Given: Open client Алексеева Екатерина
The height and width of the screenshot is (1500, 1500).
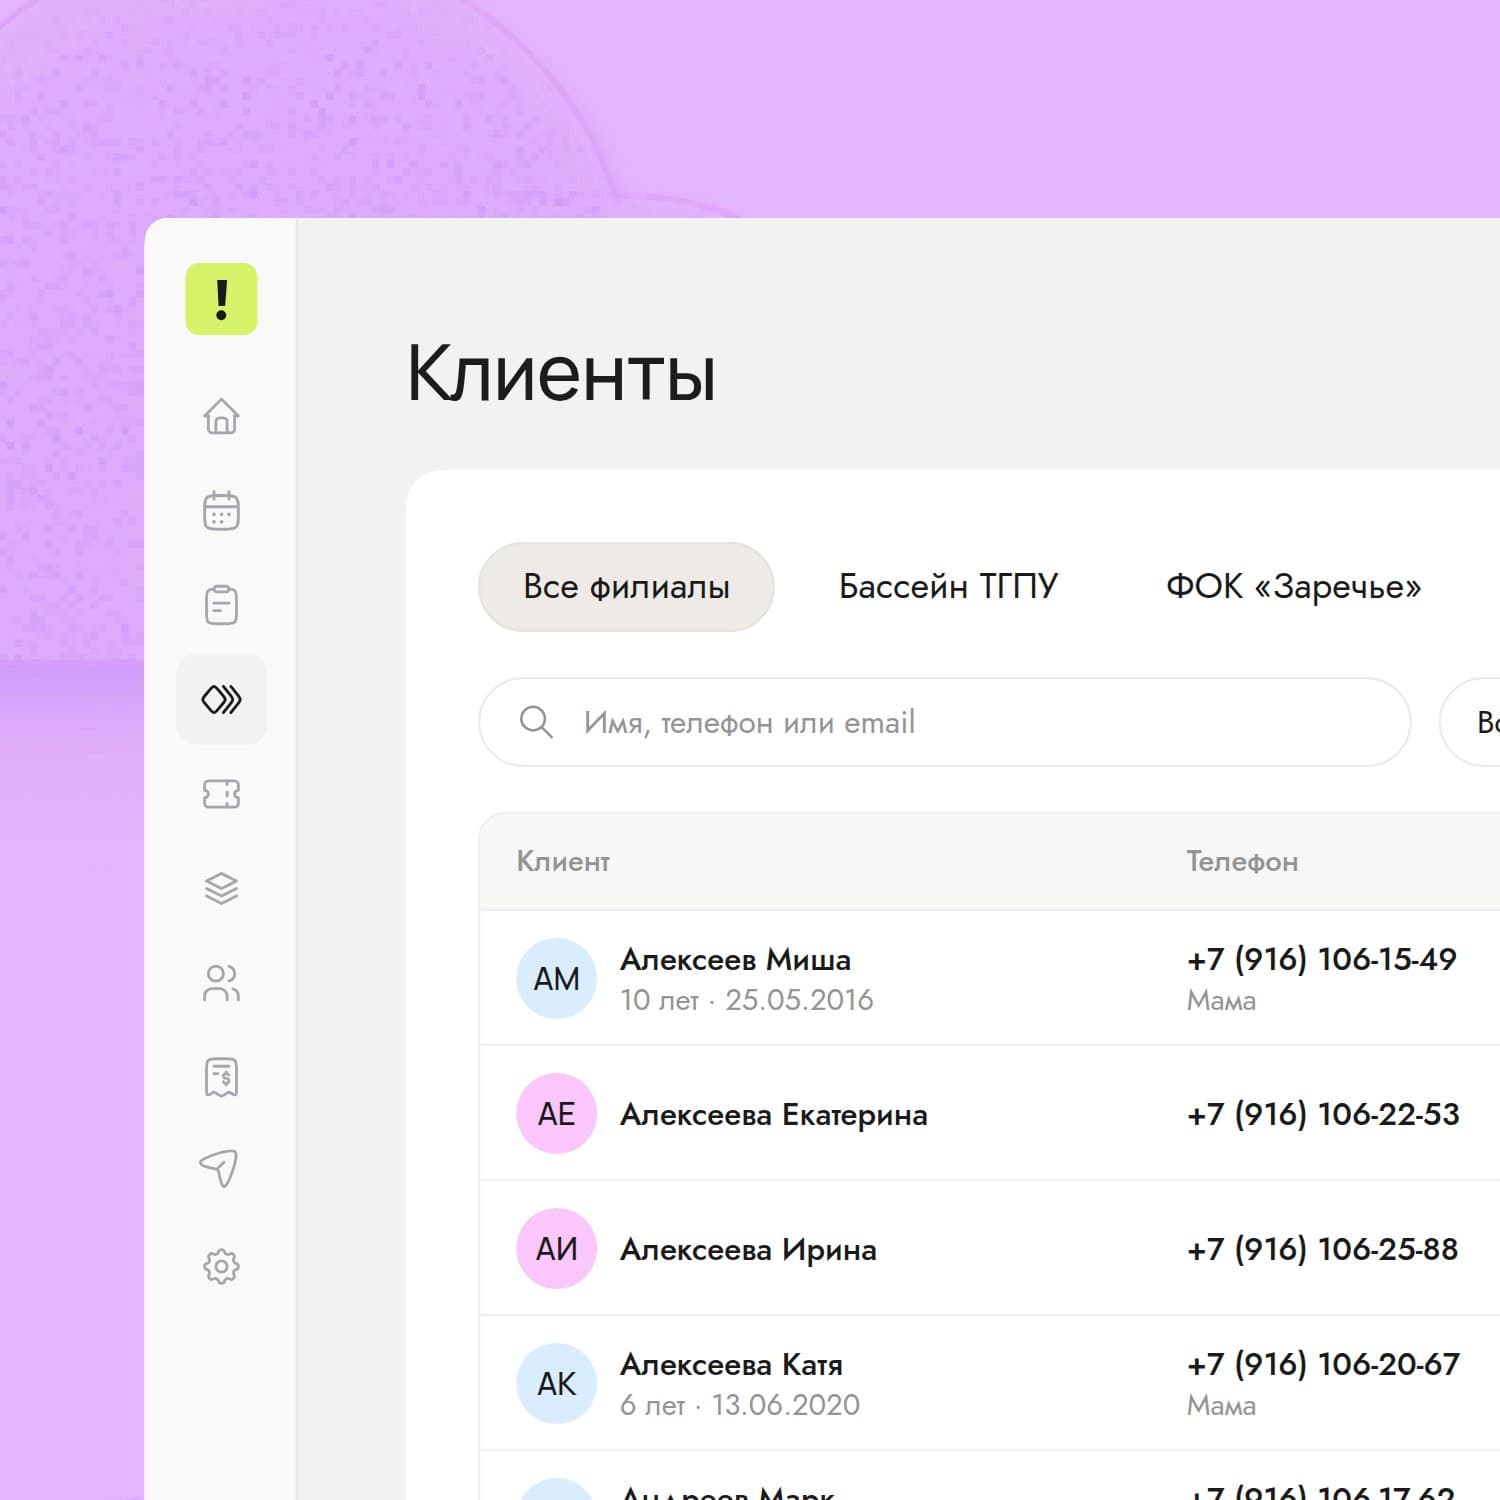Looking at the screenshot, I should point(774,1114).
